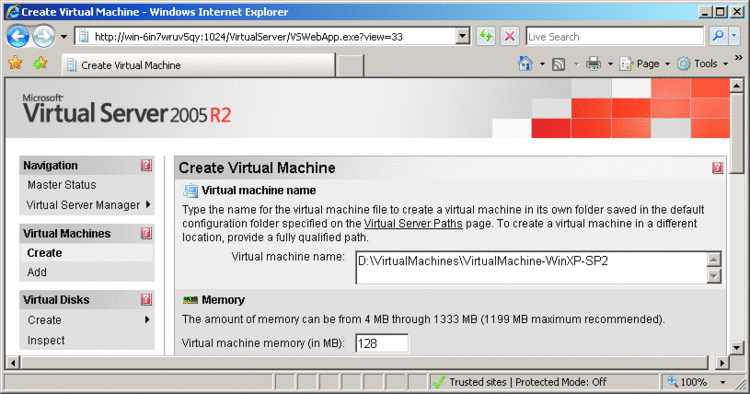Open Virtual Machines section help icon
This screenshot has height=394, width=750.
tap(146, 233)
